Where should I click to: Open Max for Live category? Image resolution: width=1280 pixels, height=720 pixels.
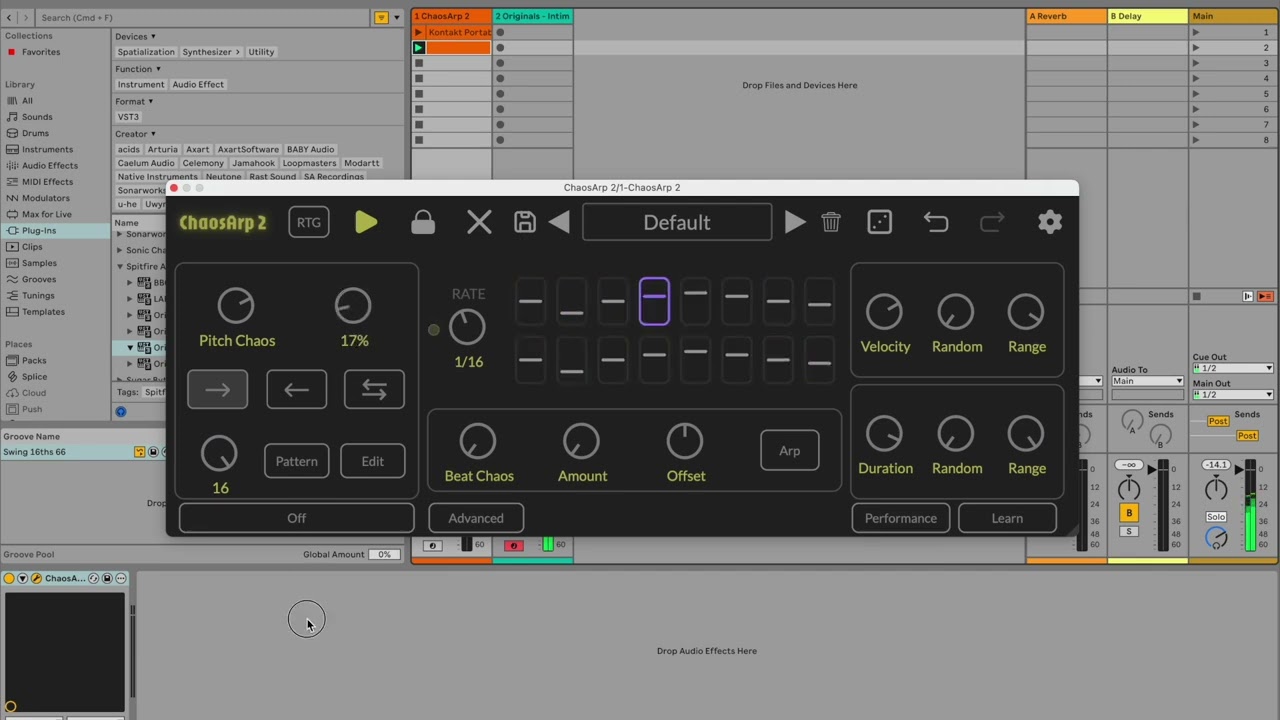click(x=47, y=214)
